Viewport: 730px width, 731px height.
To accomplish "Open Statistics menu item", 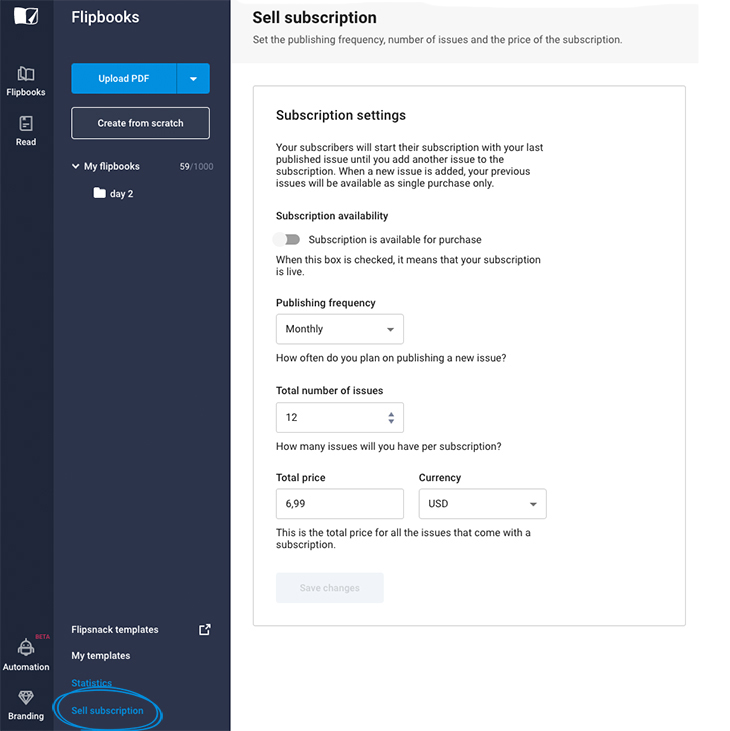I will tap(91, 683).
